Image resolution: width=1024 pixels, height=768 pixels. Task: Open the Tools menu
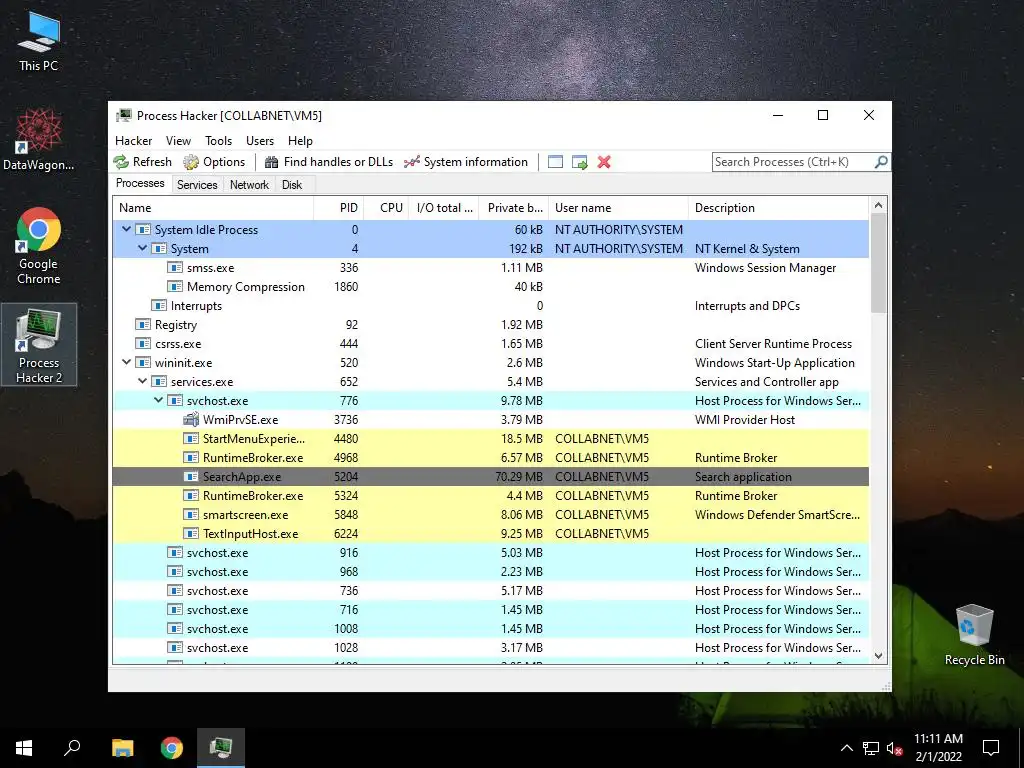tap(218, 140)
